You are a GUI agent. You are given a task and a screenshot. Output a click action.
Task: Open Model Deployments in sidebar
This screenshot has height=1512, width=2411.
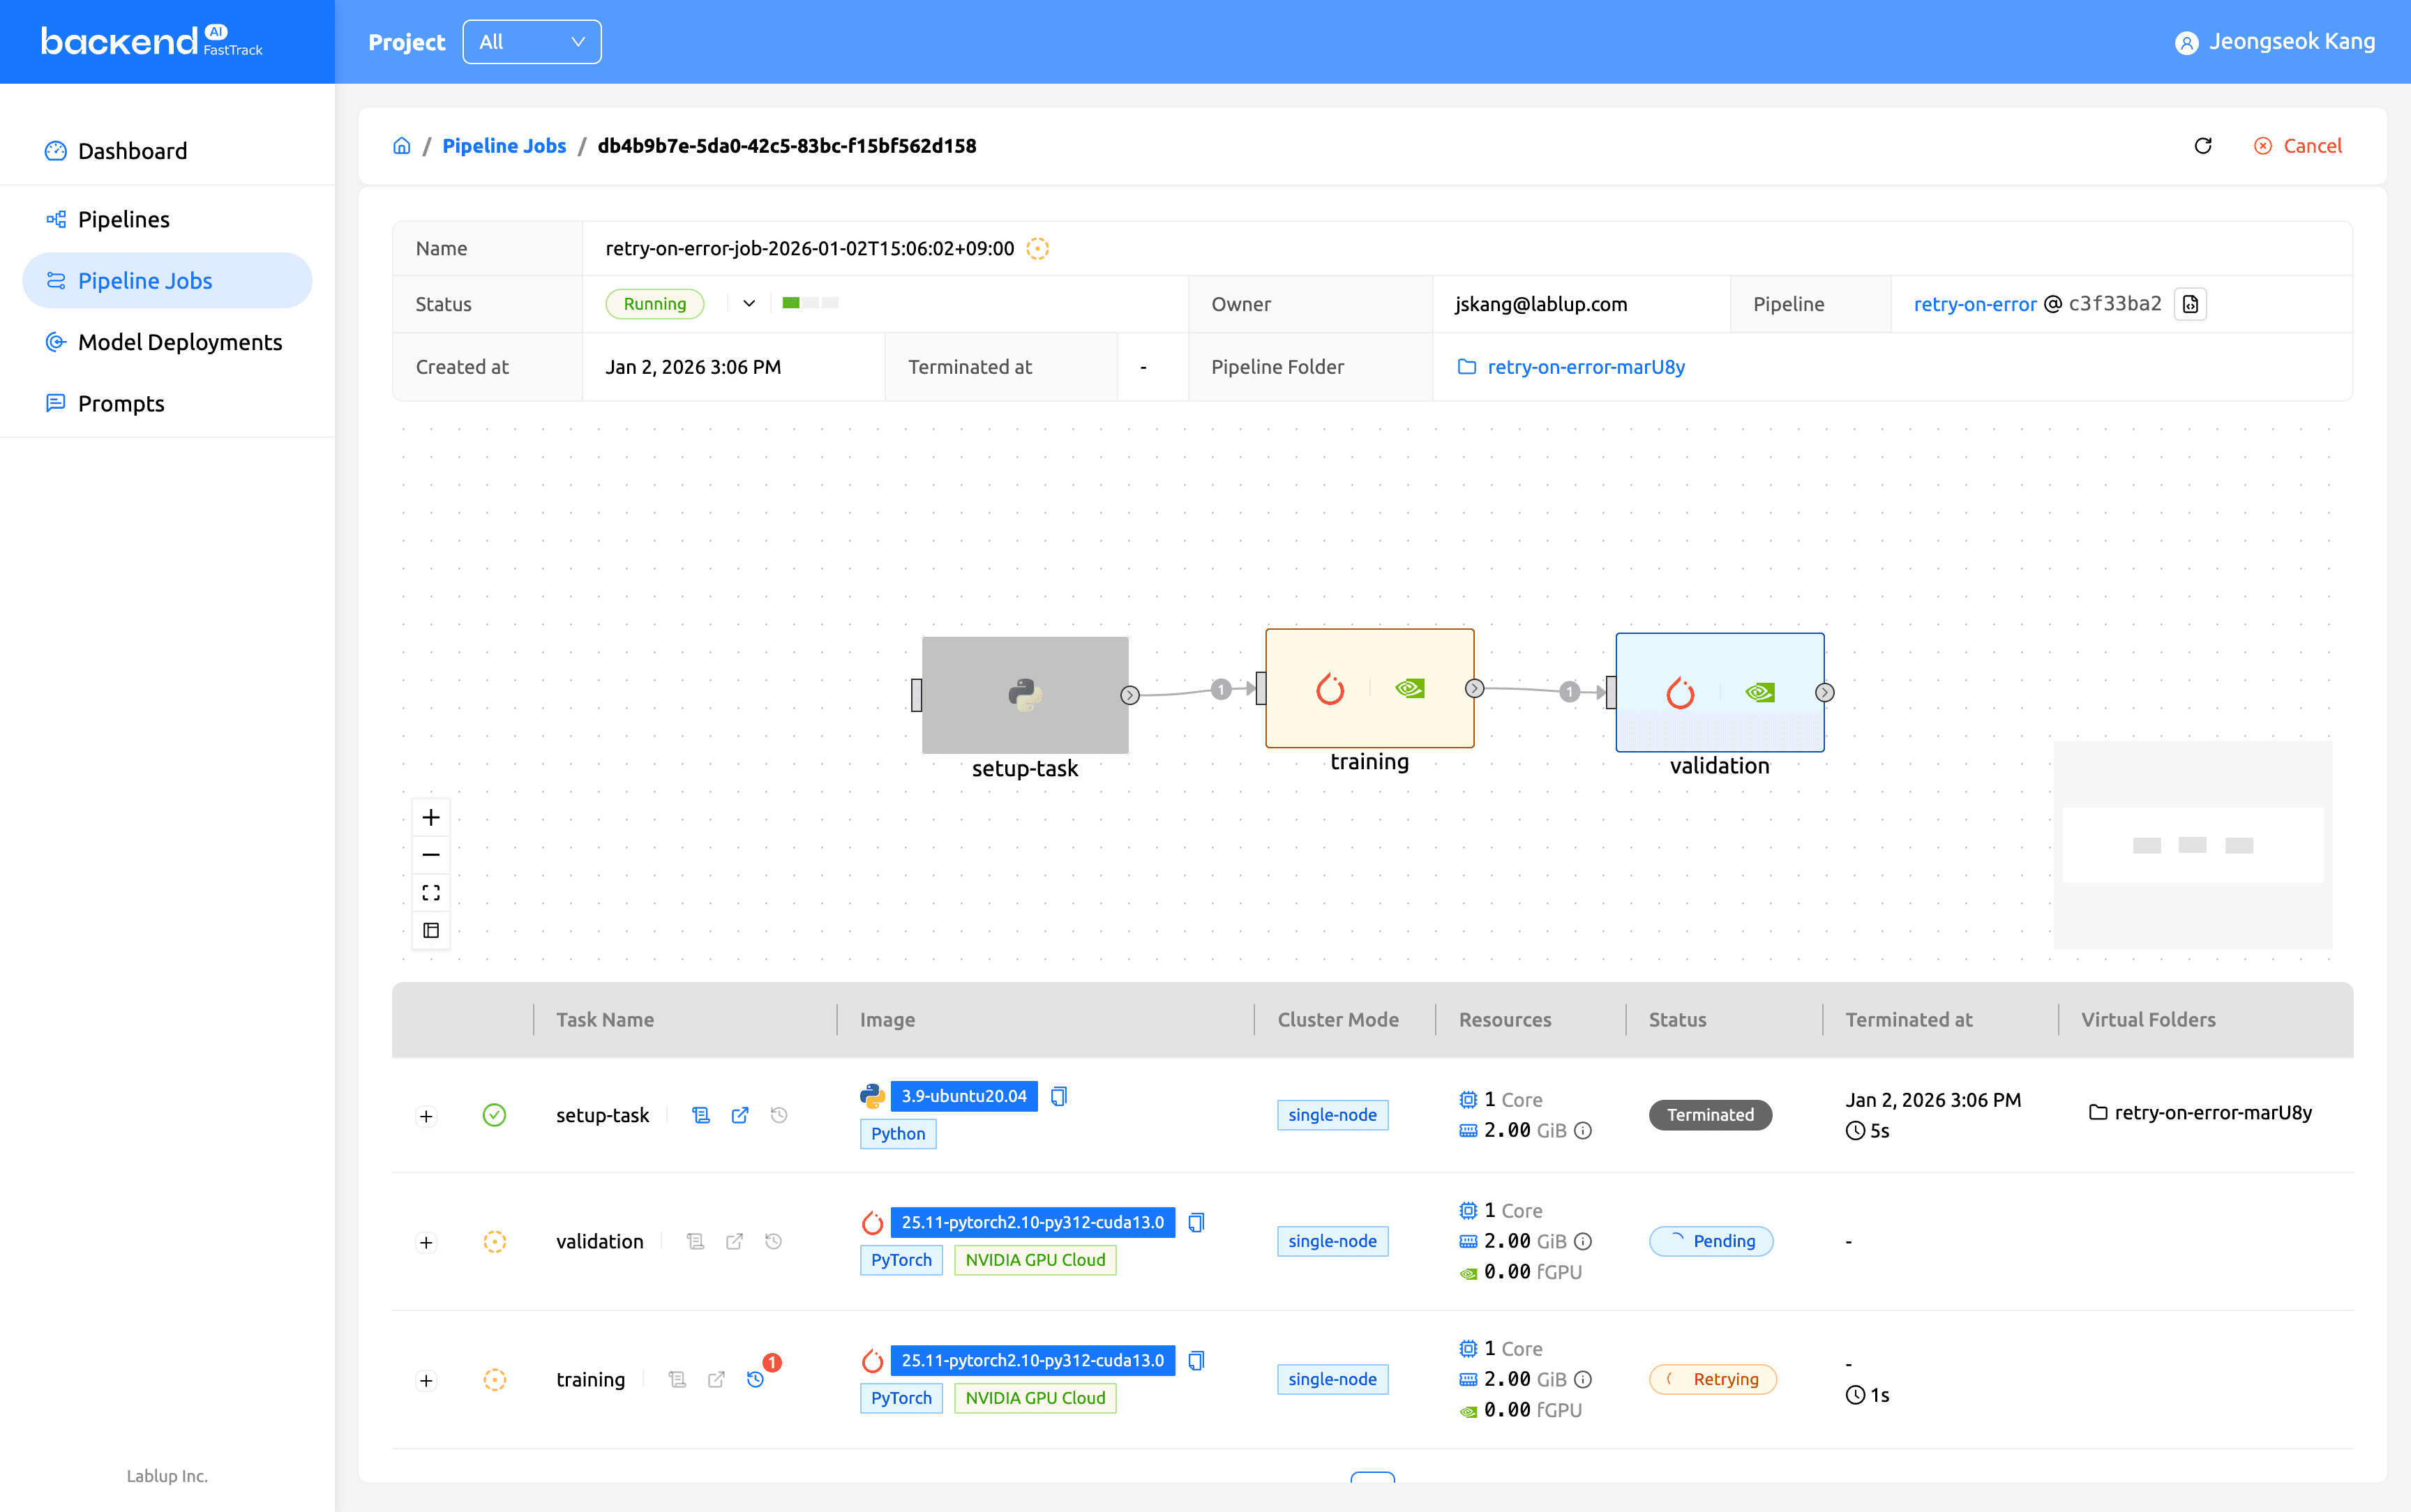click(180, 342)
